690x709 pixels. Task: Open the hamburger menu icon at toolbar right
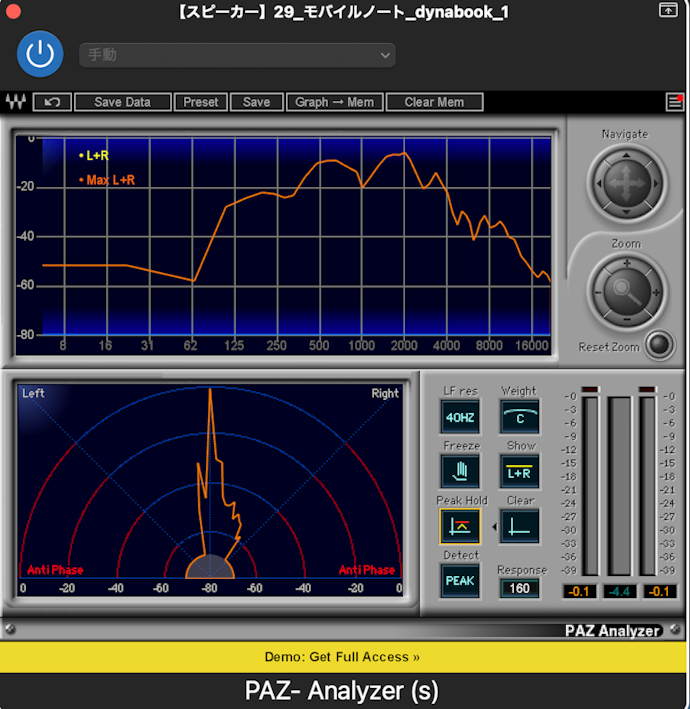(675, 102)
